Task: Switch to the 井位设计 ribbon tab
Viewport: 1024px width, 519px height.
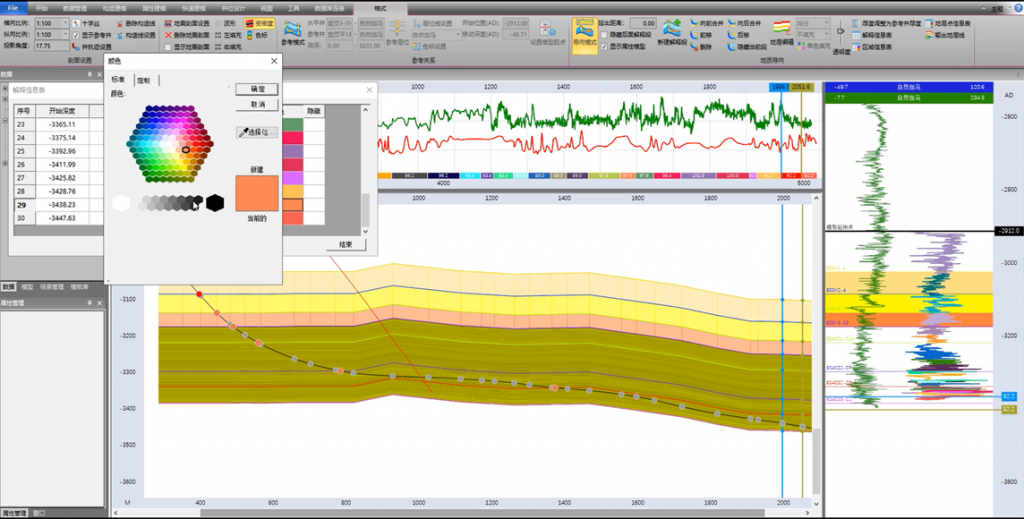Action: pos(232,8)
